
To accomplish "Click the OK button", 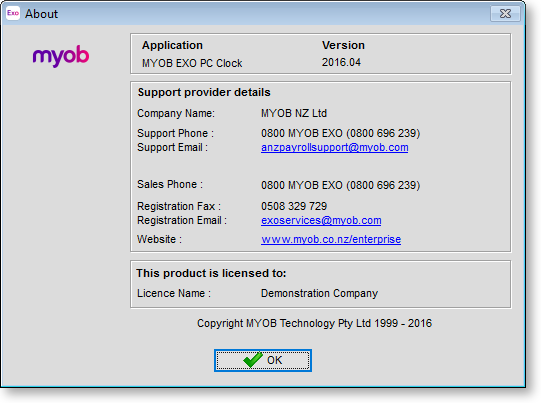I will (x=263, y=360).
